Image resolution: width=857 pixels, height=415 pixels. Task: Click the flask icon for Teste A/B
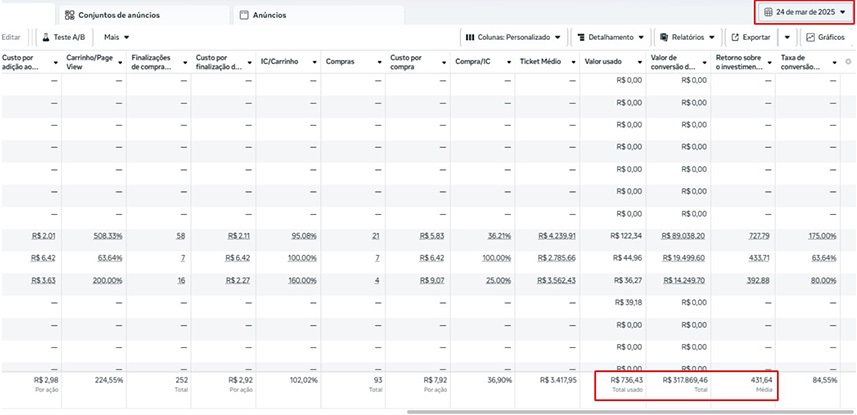click(x=46, y=37)
